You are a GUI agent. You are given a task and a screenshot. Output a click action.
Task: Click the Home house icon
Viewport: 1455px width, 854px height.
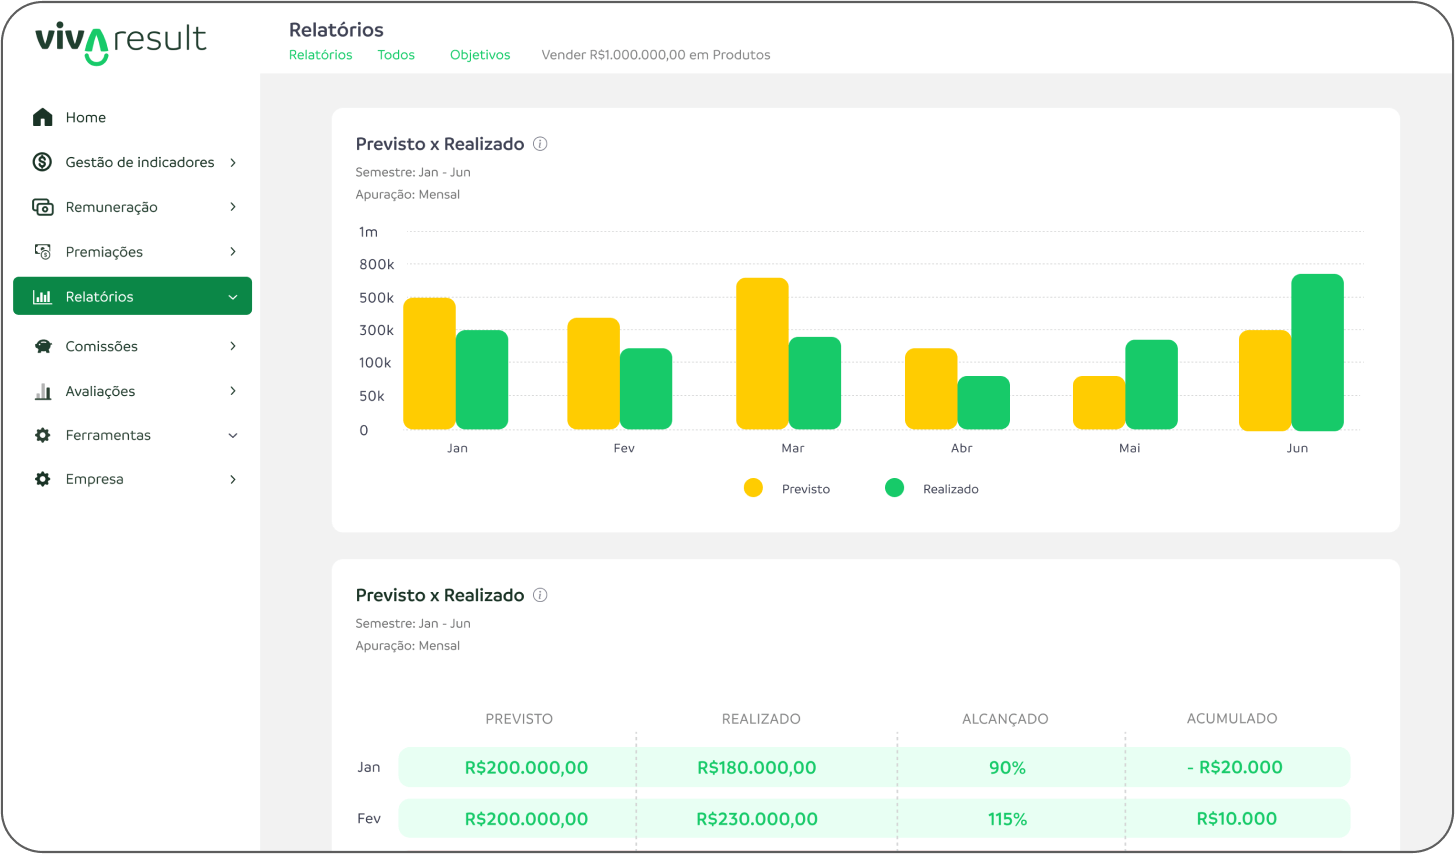pyautogui.click(x=42, y=117)
